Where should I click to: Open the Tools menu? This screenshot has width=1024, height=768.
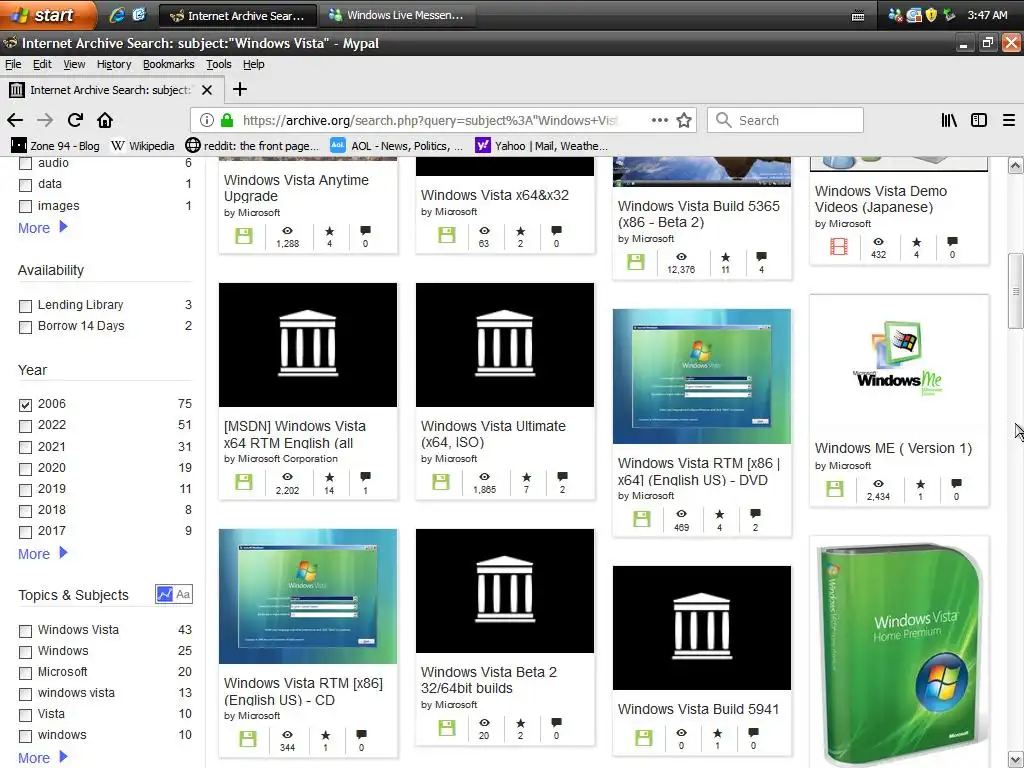[x=219, y=64]
